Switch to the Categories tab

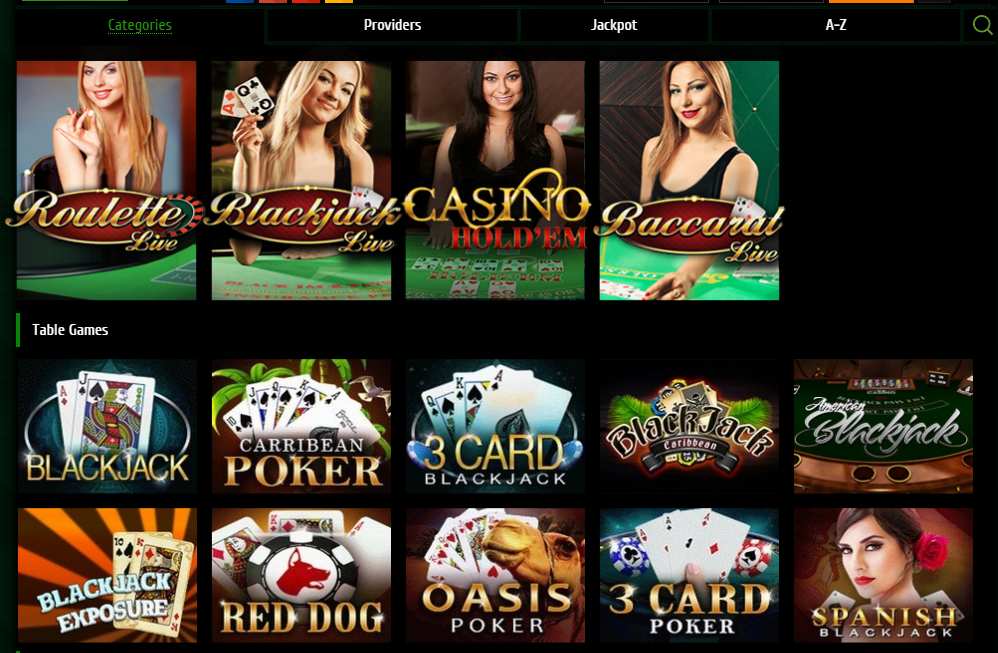click(139, 25)
